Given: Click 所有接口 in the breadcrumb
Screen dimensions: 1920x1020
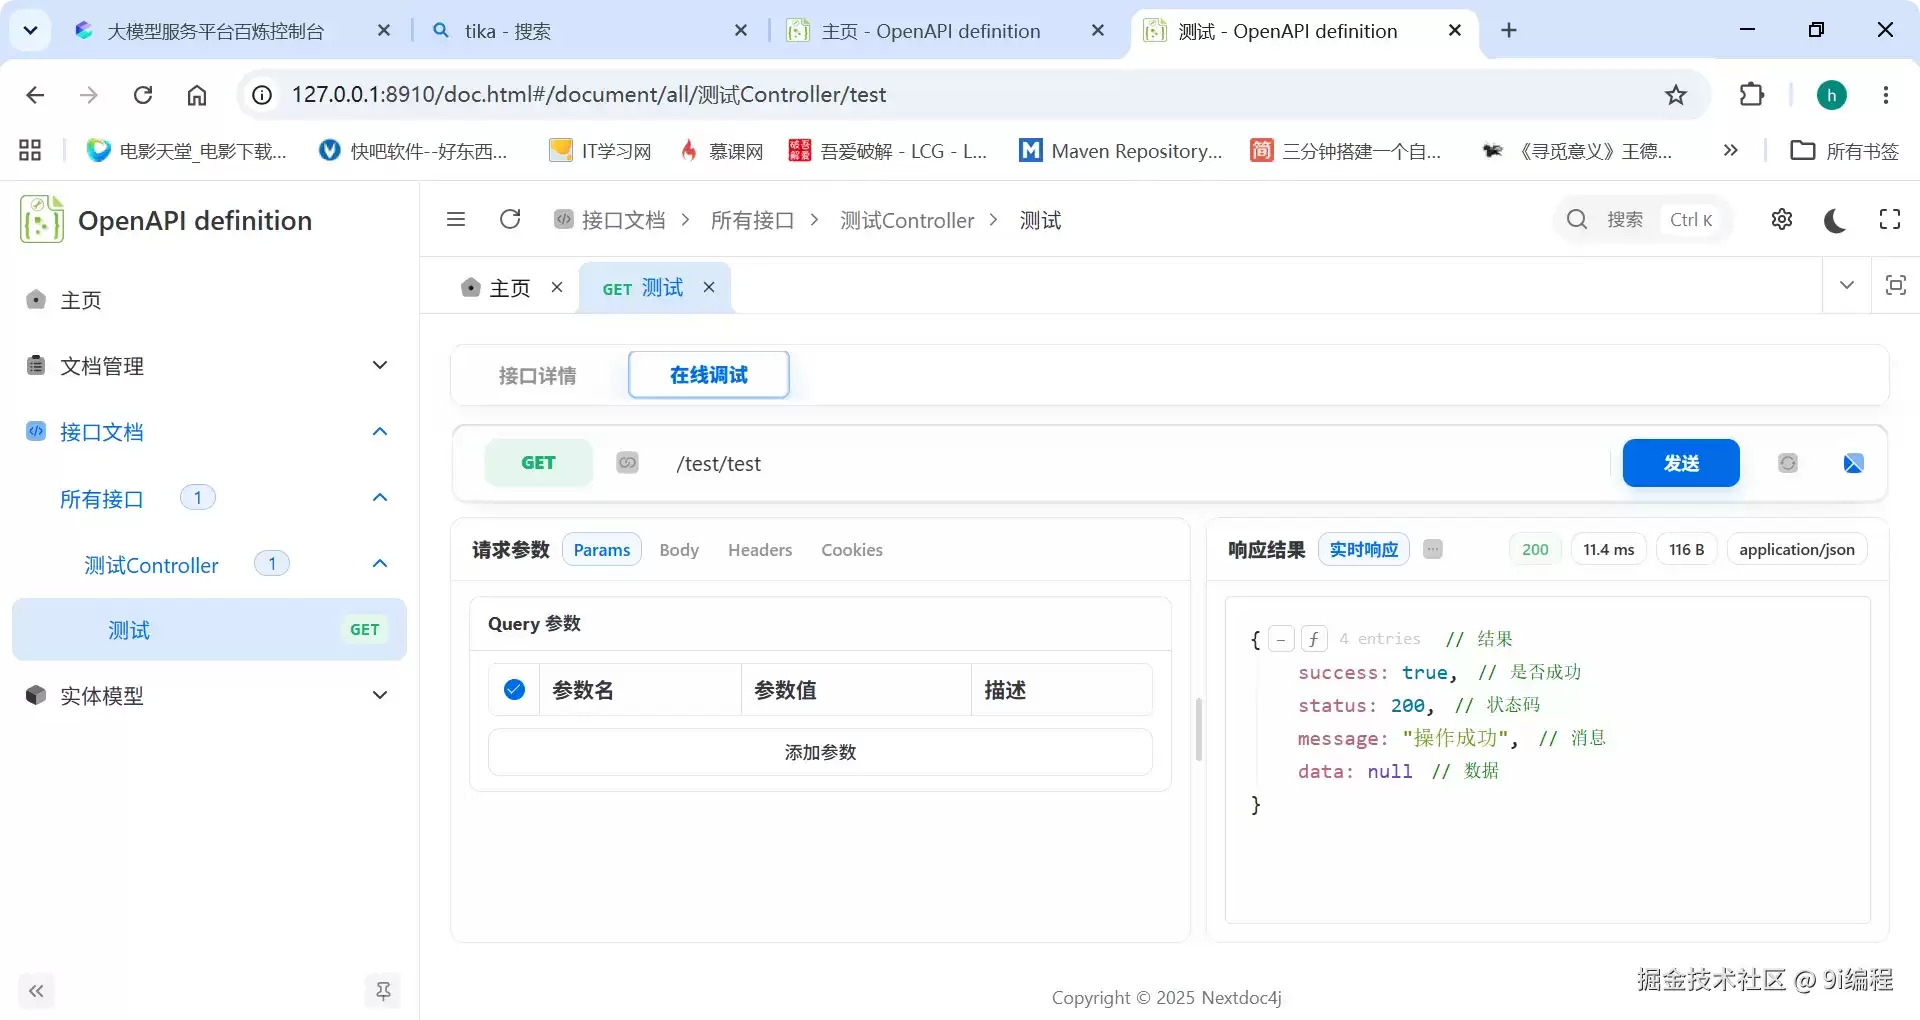Looking at the screenshot, I should pyautogui.click(x=752, y=220).
